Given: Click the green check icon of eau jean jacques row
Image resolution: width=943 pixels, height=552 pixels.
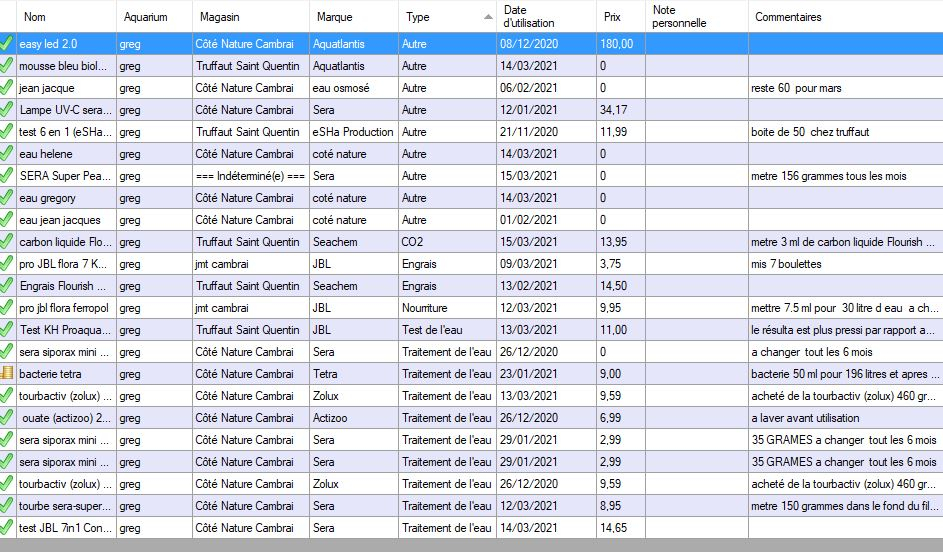Looking at the screenshot, I should [7, 219].
